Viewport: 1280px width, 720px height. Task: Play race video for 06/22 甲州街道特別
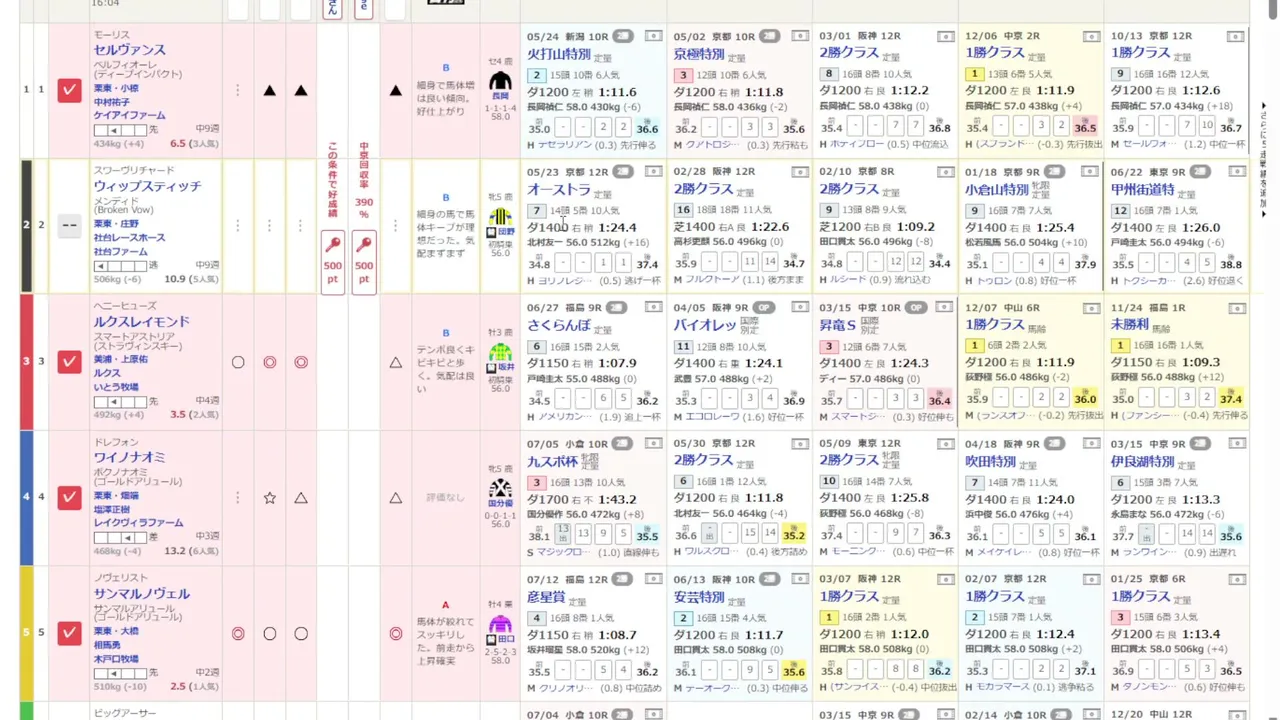pyautogui.click(x=1239, y=171)
